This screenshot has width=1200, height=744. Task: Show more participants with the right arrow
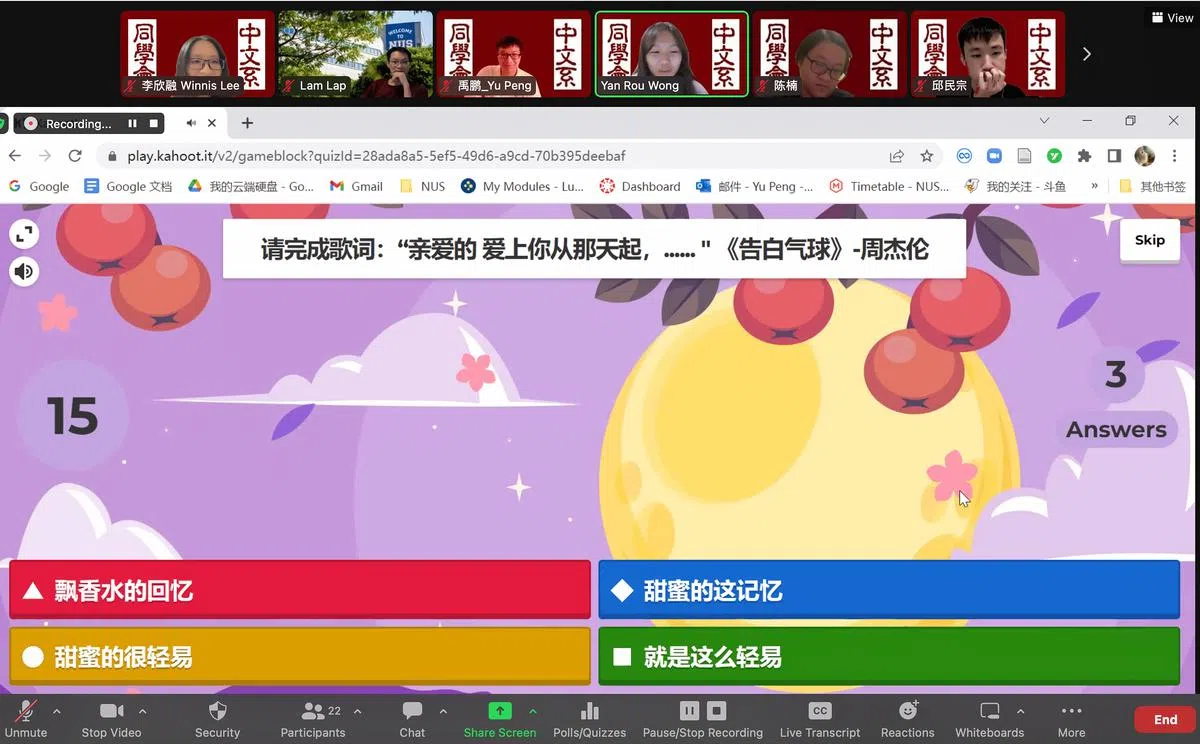coord(1086,54)
